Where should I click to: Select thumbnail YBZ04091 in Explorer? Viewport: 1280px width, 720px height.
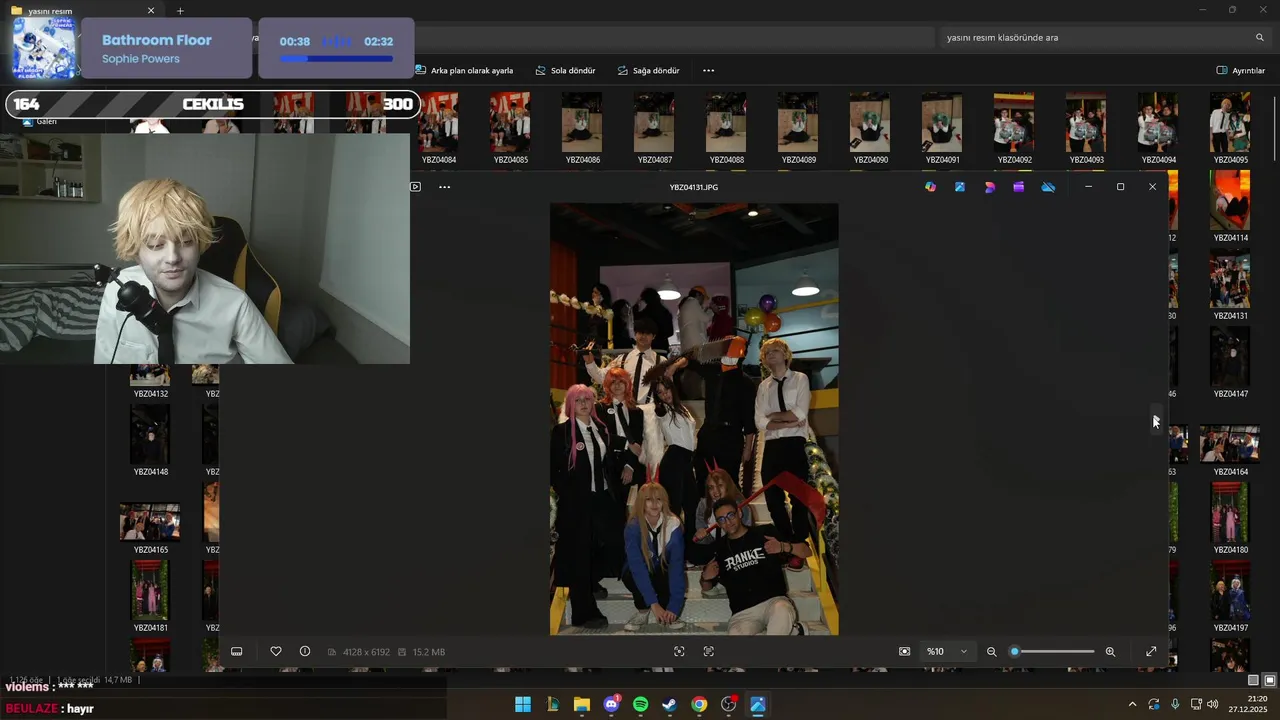click(942, 128)
